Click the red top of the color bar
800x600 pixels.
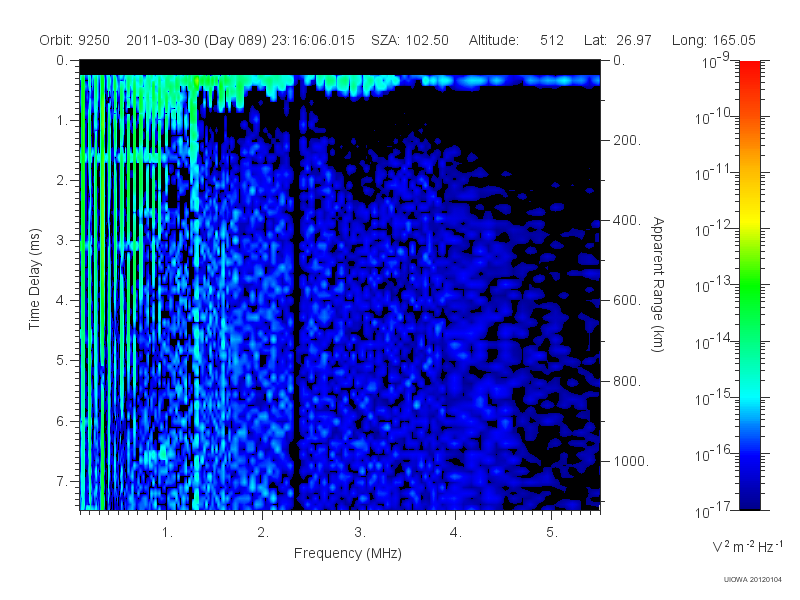(x=750, y=71)
